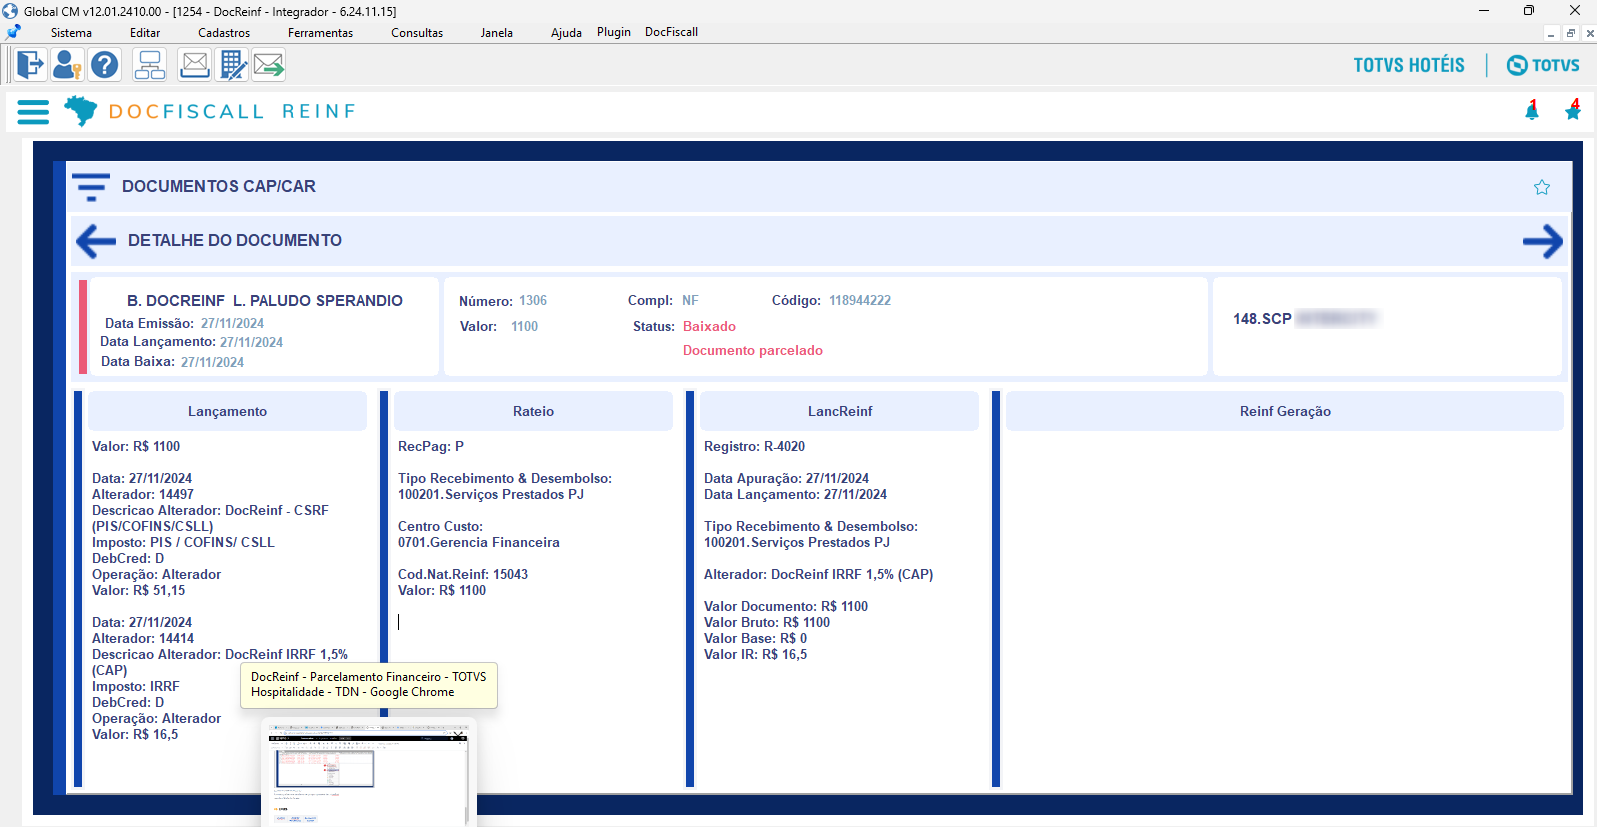Viewport: 1597px width, 827px height.
Task: Click 'Imposto: PIS / COFINS/ CSLL' line
Action: point(183,543)
